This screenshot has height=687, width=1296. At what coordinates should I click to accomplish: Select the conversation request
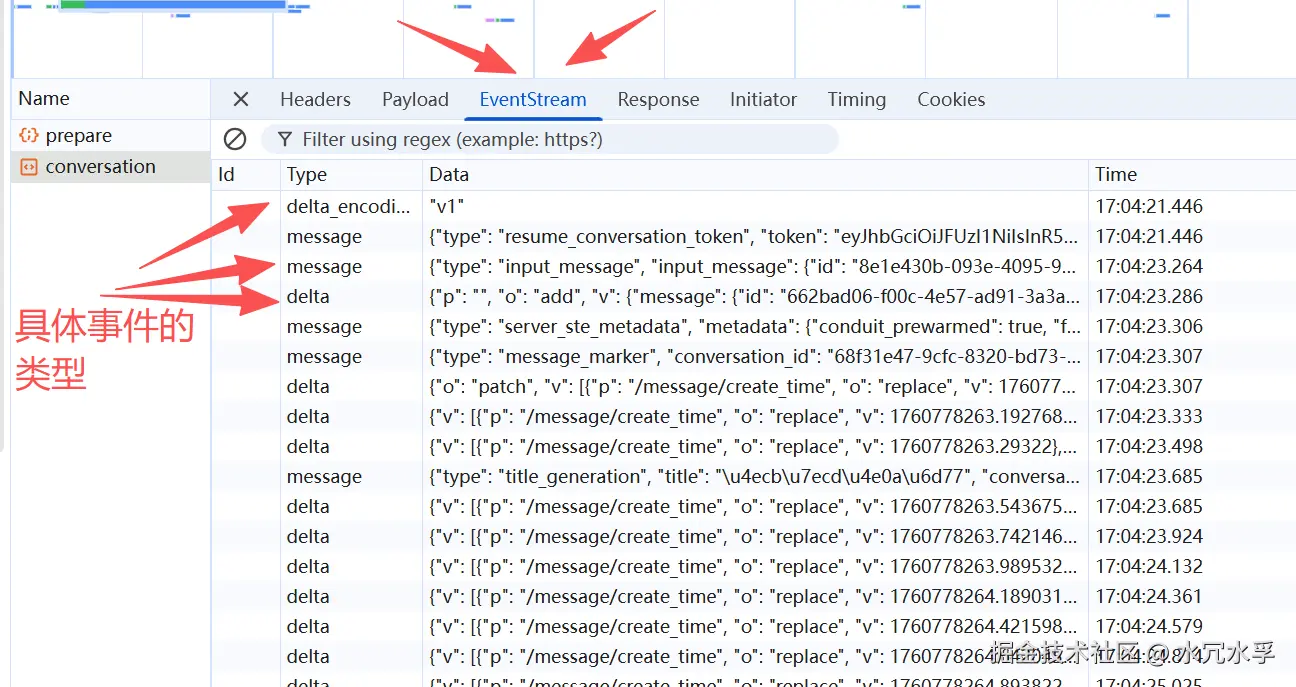coord(110,167)
